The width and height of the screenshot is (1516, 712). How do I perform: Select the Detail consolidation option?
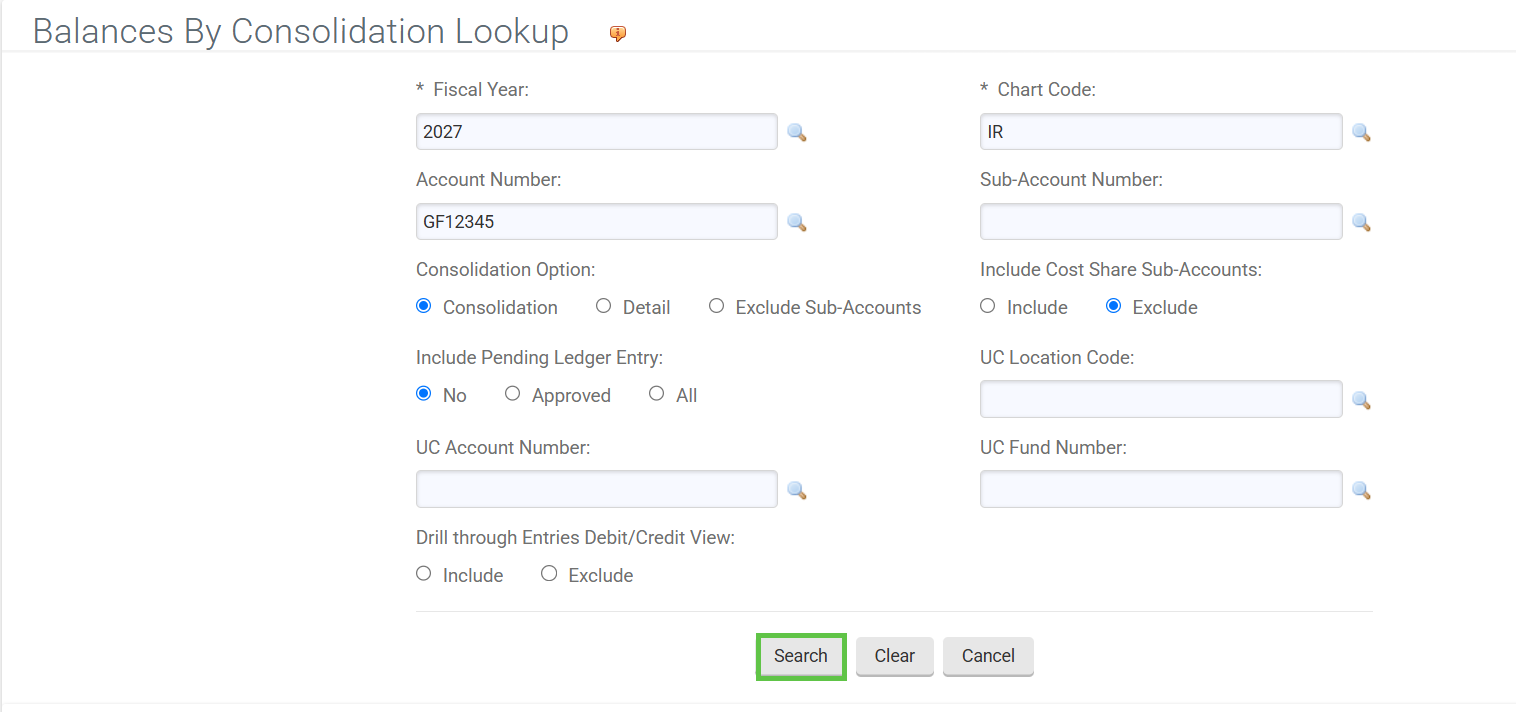point(603,306)
